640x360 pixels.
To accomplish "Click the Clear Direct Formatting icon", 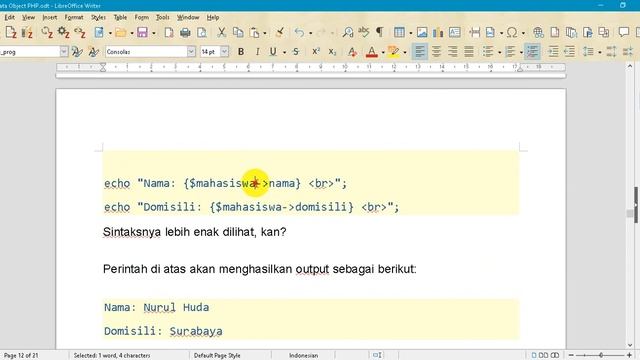I will point(352,52).
